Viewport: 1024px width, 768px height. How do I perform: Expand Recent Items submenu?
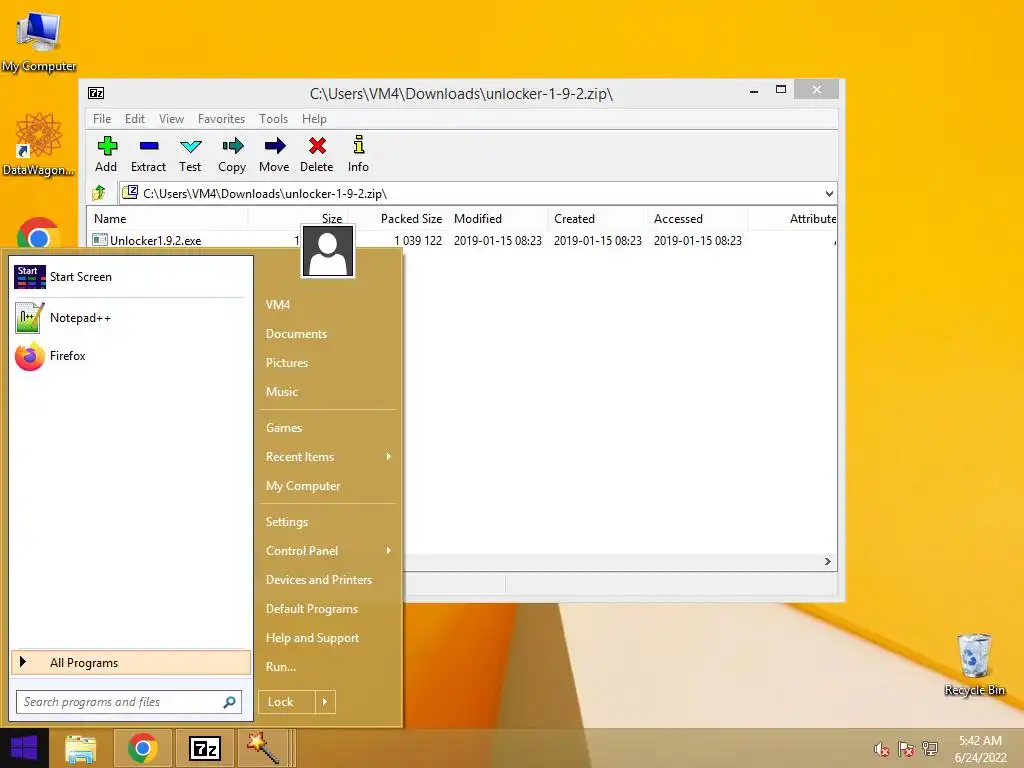328,457
